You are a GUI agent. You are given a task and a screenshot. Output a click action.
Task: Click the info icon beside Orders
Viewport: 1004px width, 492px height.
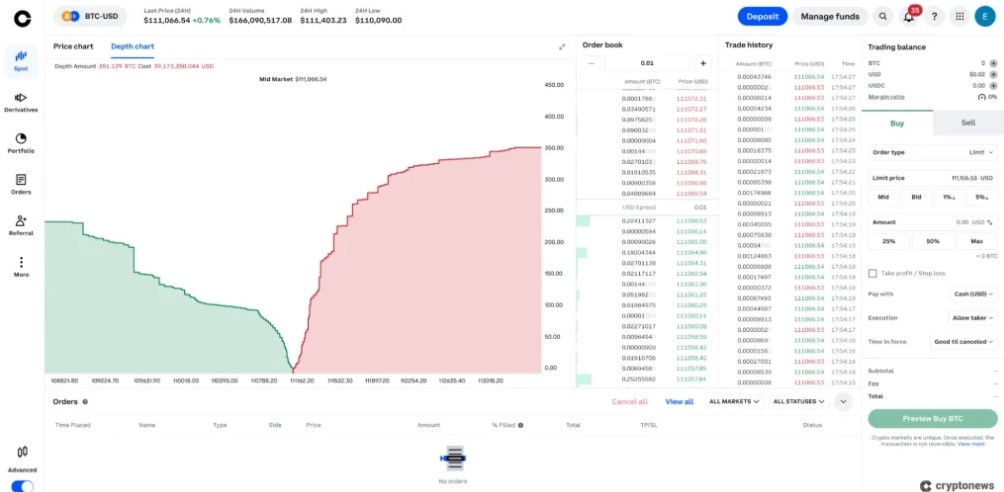click(85, 402)
